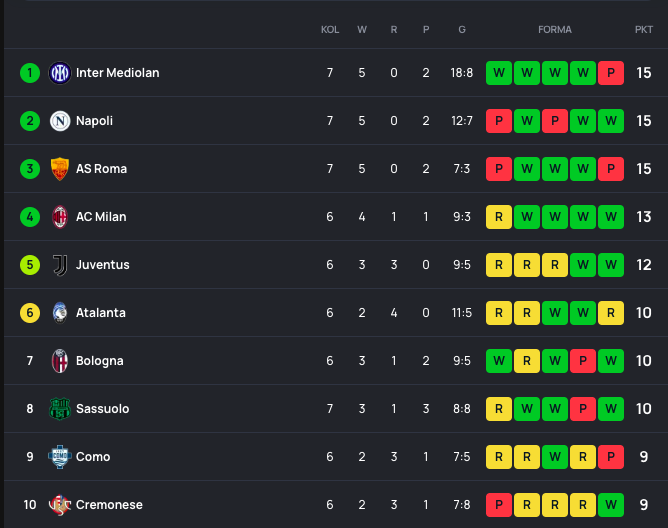Click the yellow rank 6 position badge
The width and height of the screenshot is (668, 528).
pos(30,313)
